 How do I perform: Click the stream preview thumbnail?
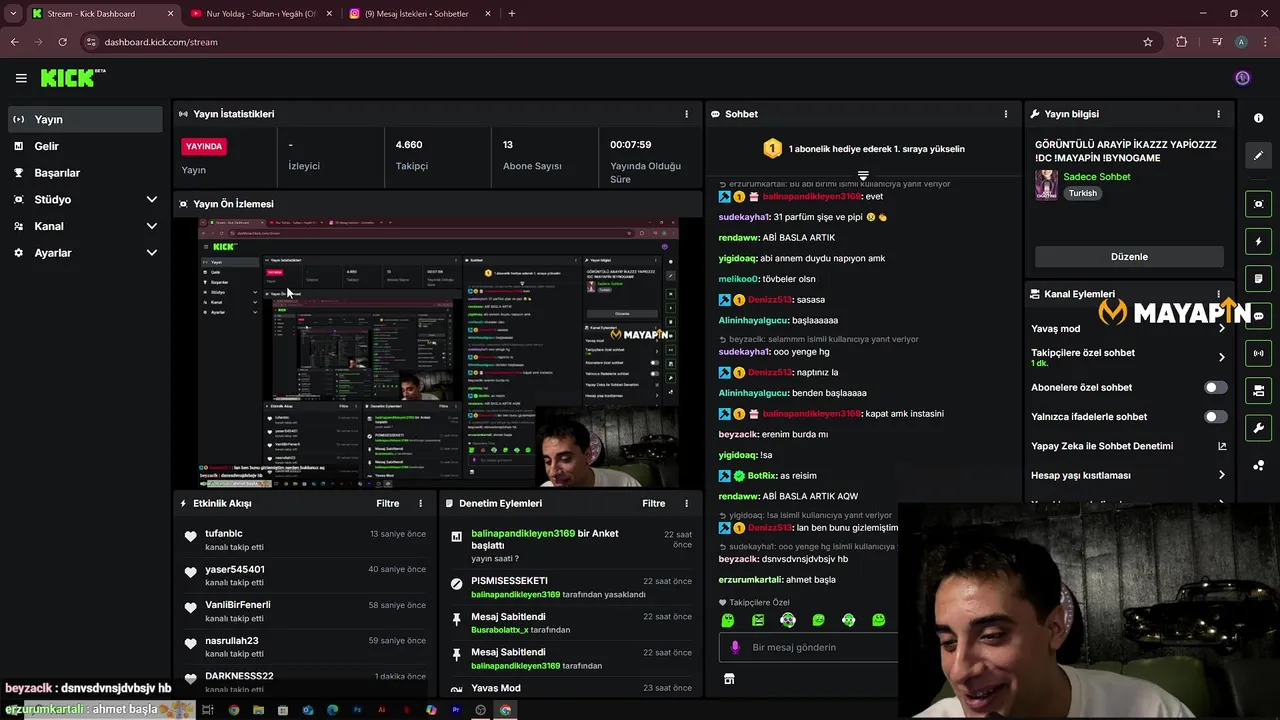438,353
